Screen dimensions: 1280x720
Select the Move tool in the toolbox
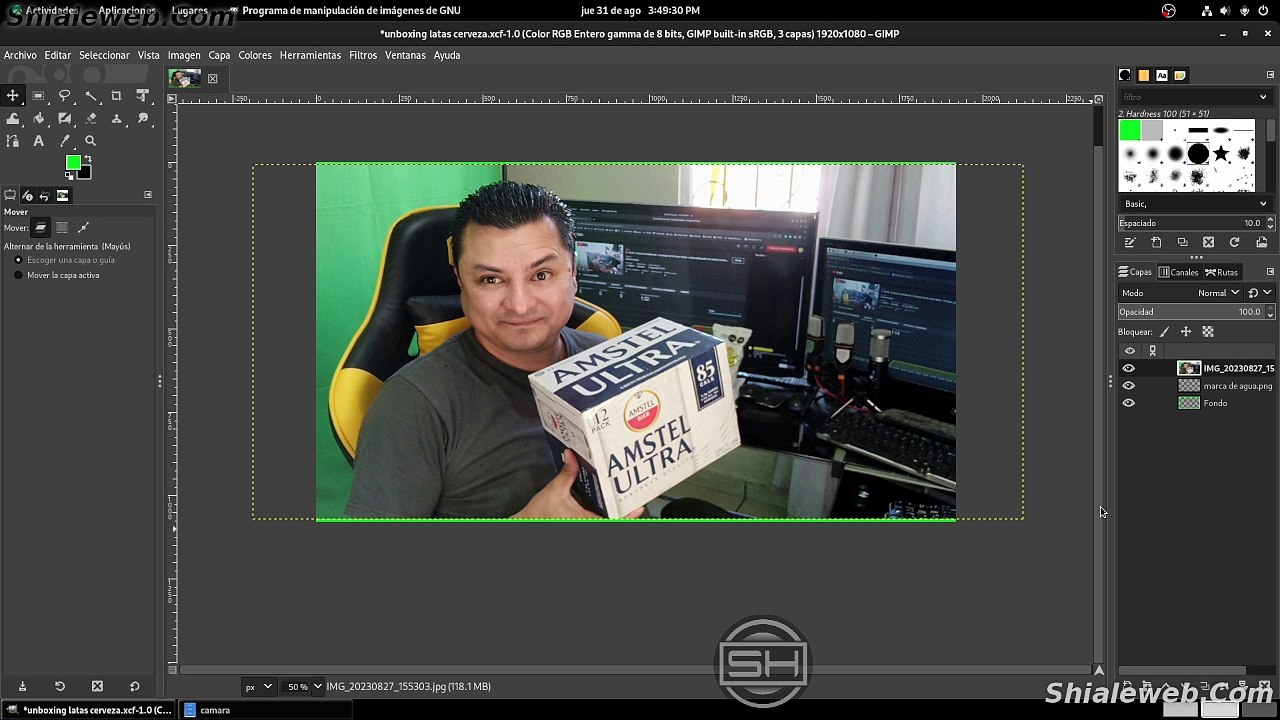tap(13, 96)
